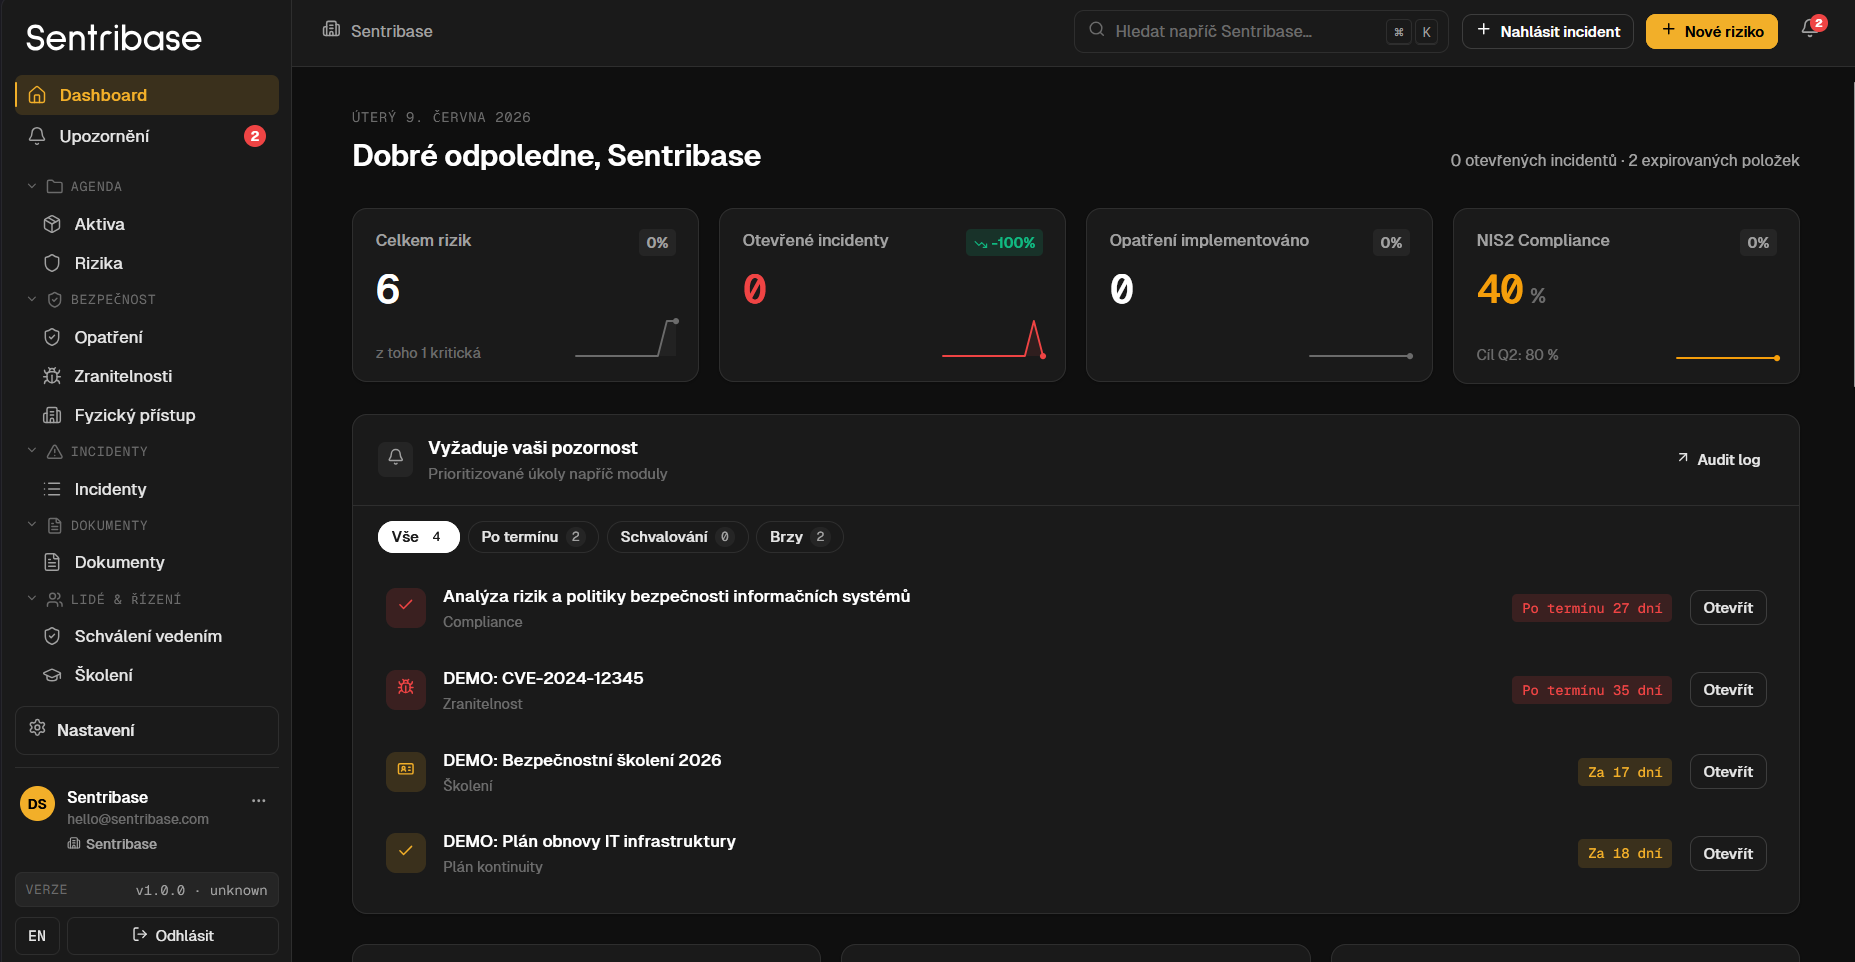Click Otevřít for Analýza rizik row
Viewport: 1855px width, 962px height.
point(1727,607)
